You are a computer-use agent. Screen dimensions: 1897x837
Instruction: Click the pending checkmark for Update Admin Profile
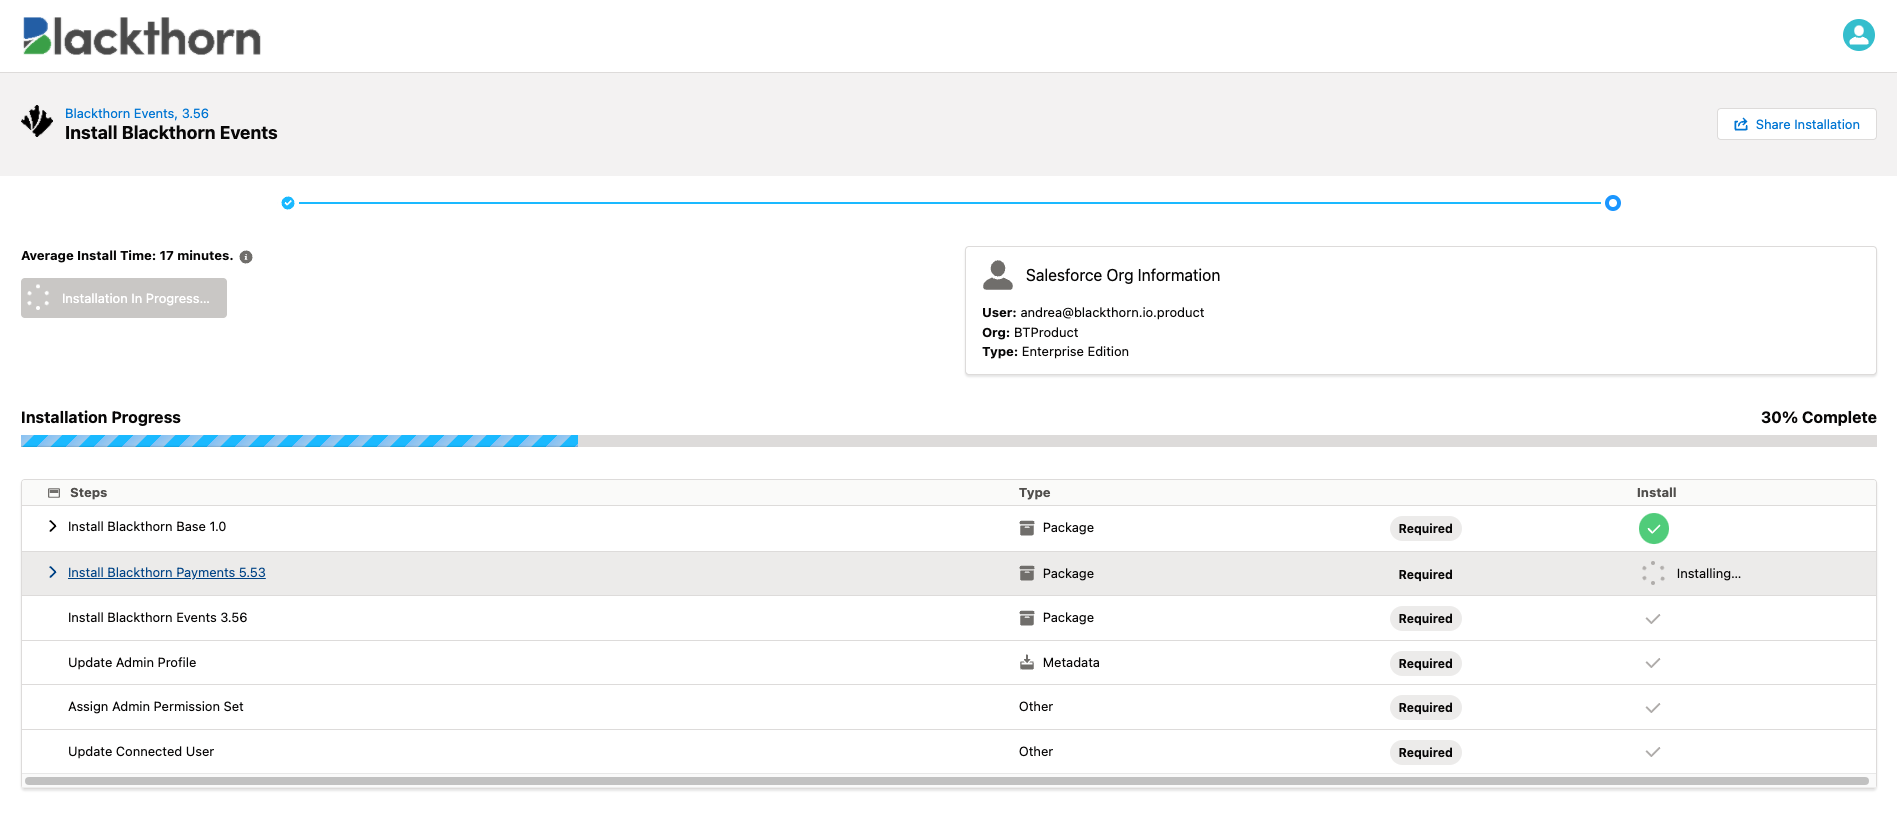coord(1653,663)
